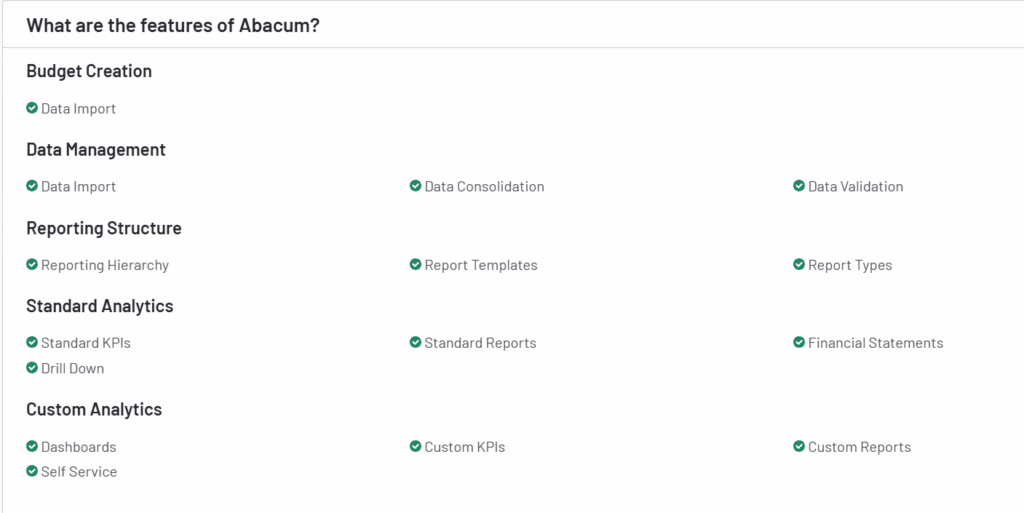Screen dimensions: 1024x513
Task: Click the check icon beside Reporting Hierarchy
Action: click(32, 264)
